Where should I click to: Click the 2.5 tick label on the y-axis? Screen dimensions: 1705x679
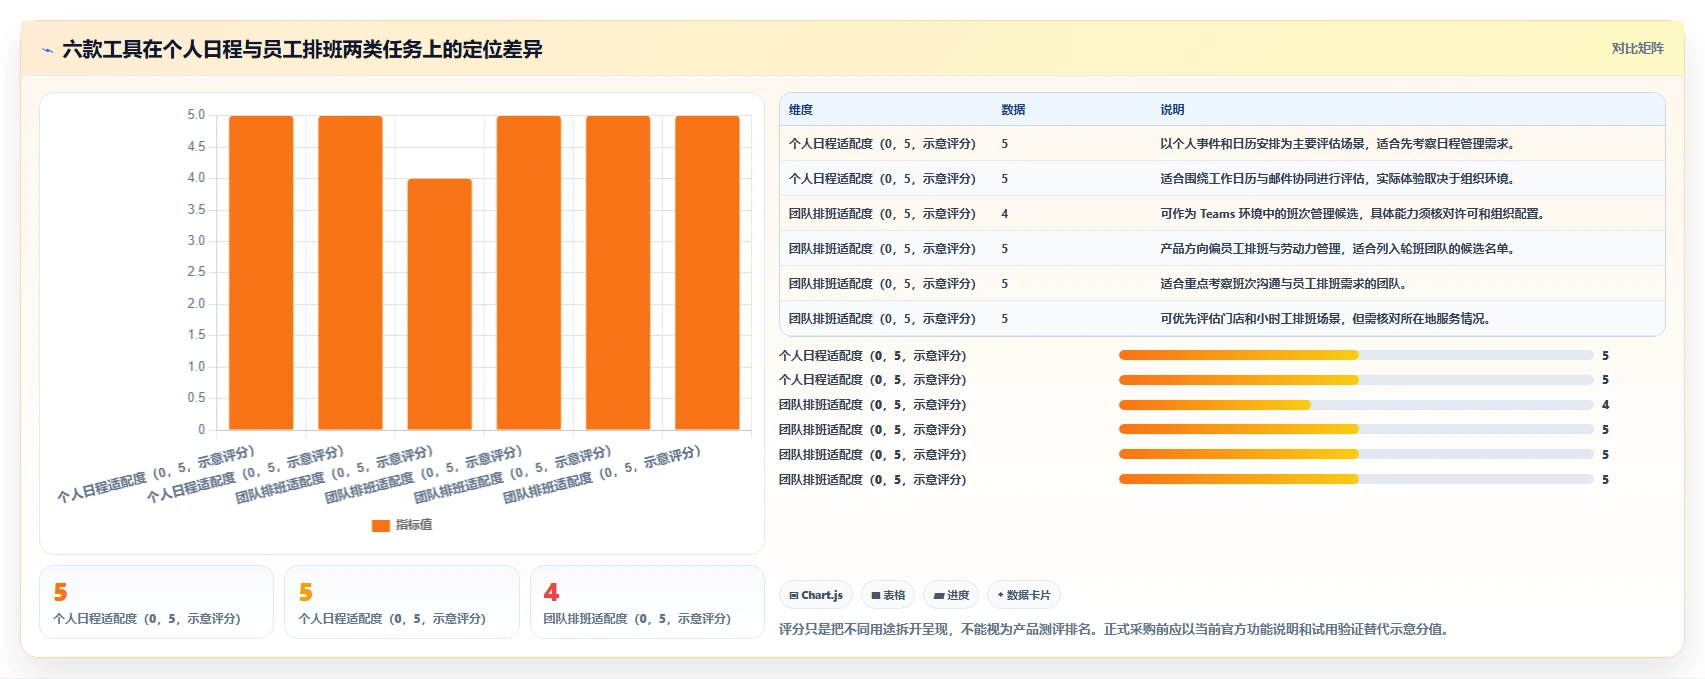196,272
